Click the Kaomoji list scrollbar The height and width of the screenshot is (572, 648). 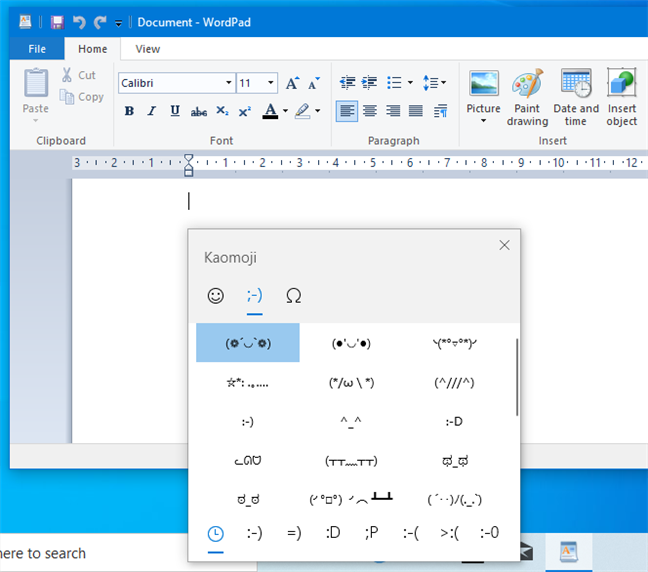pos(517,377)
